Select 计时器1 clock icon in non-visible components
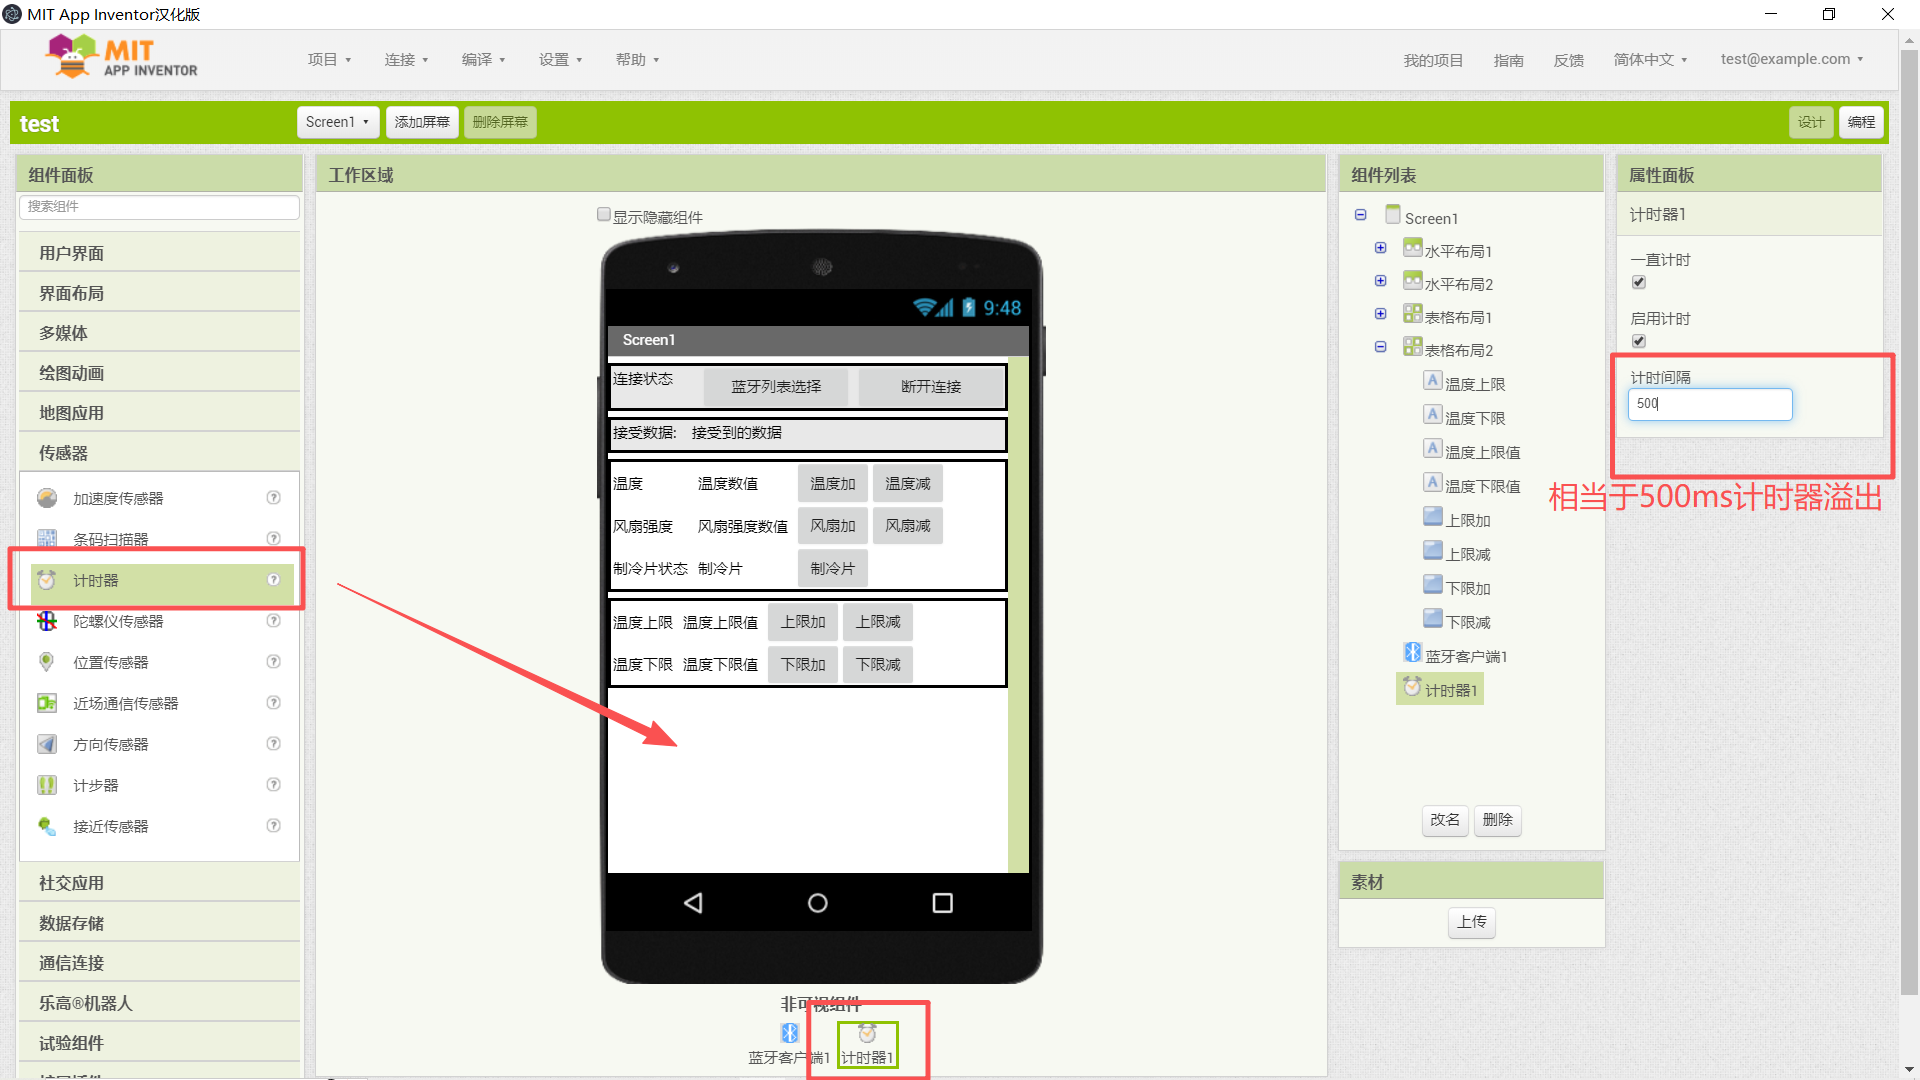The width and height of the screenshot is (1920, 1080). 867,1034
